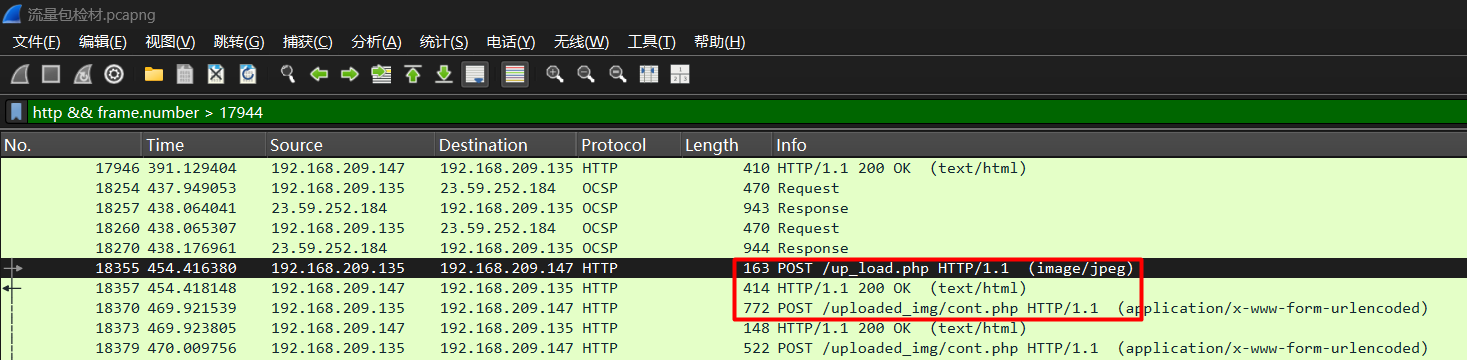Restart the current capture
The image size is (1467, 360).
pos(83,74)
